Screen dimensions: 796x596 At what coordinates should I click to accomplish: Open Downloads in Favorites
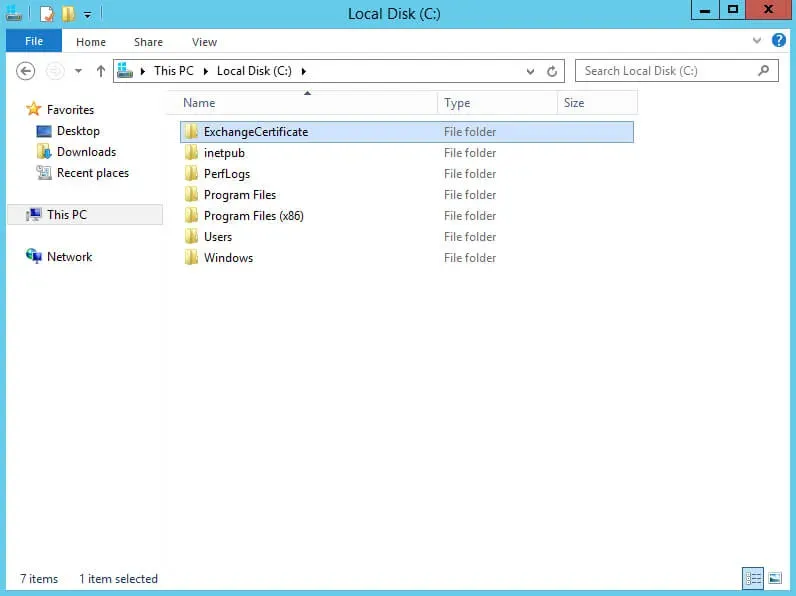86,152
